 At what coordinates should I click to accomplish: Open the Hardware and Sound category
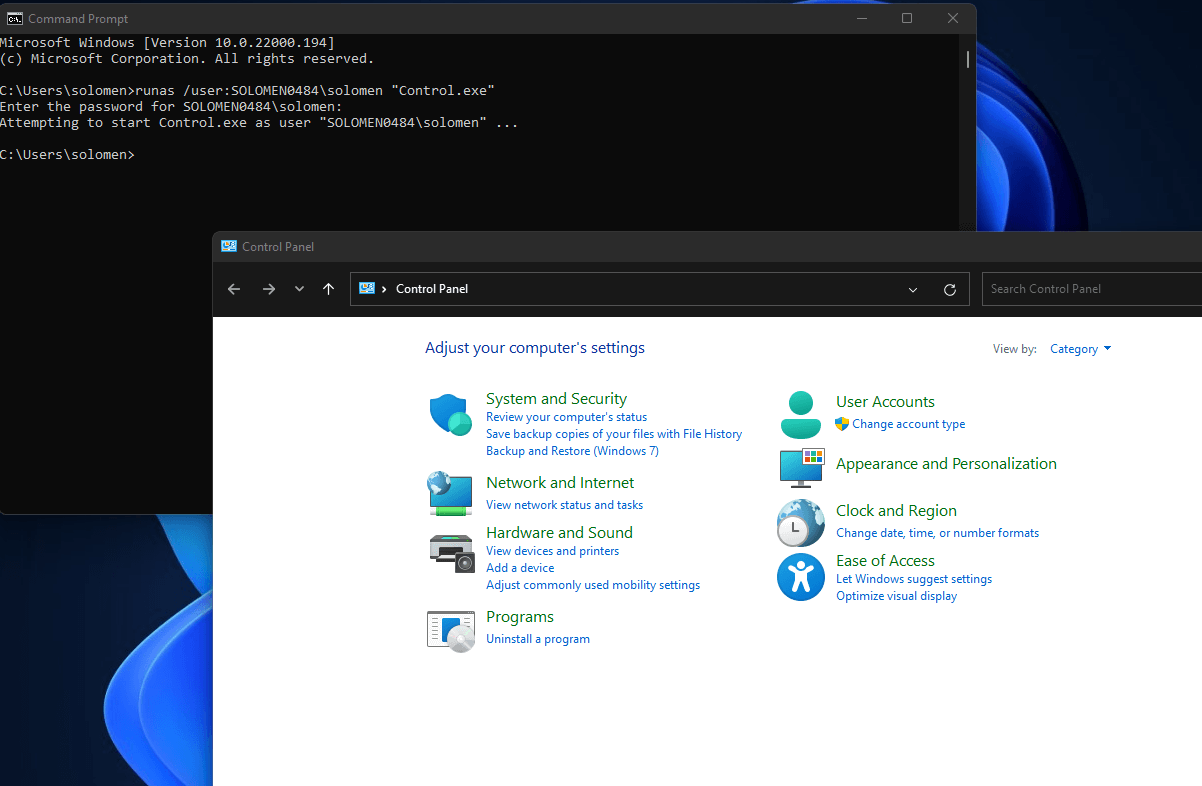click(559, 533)
